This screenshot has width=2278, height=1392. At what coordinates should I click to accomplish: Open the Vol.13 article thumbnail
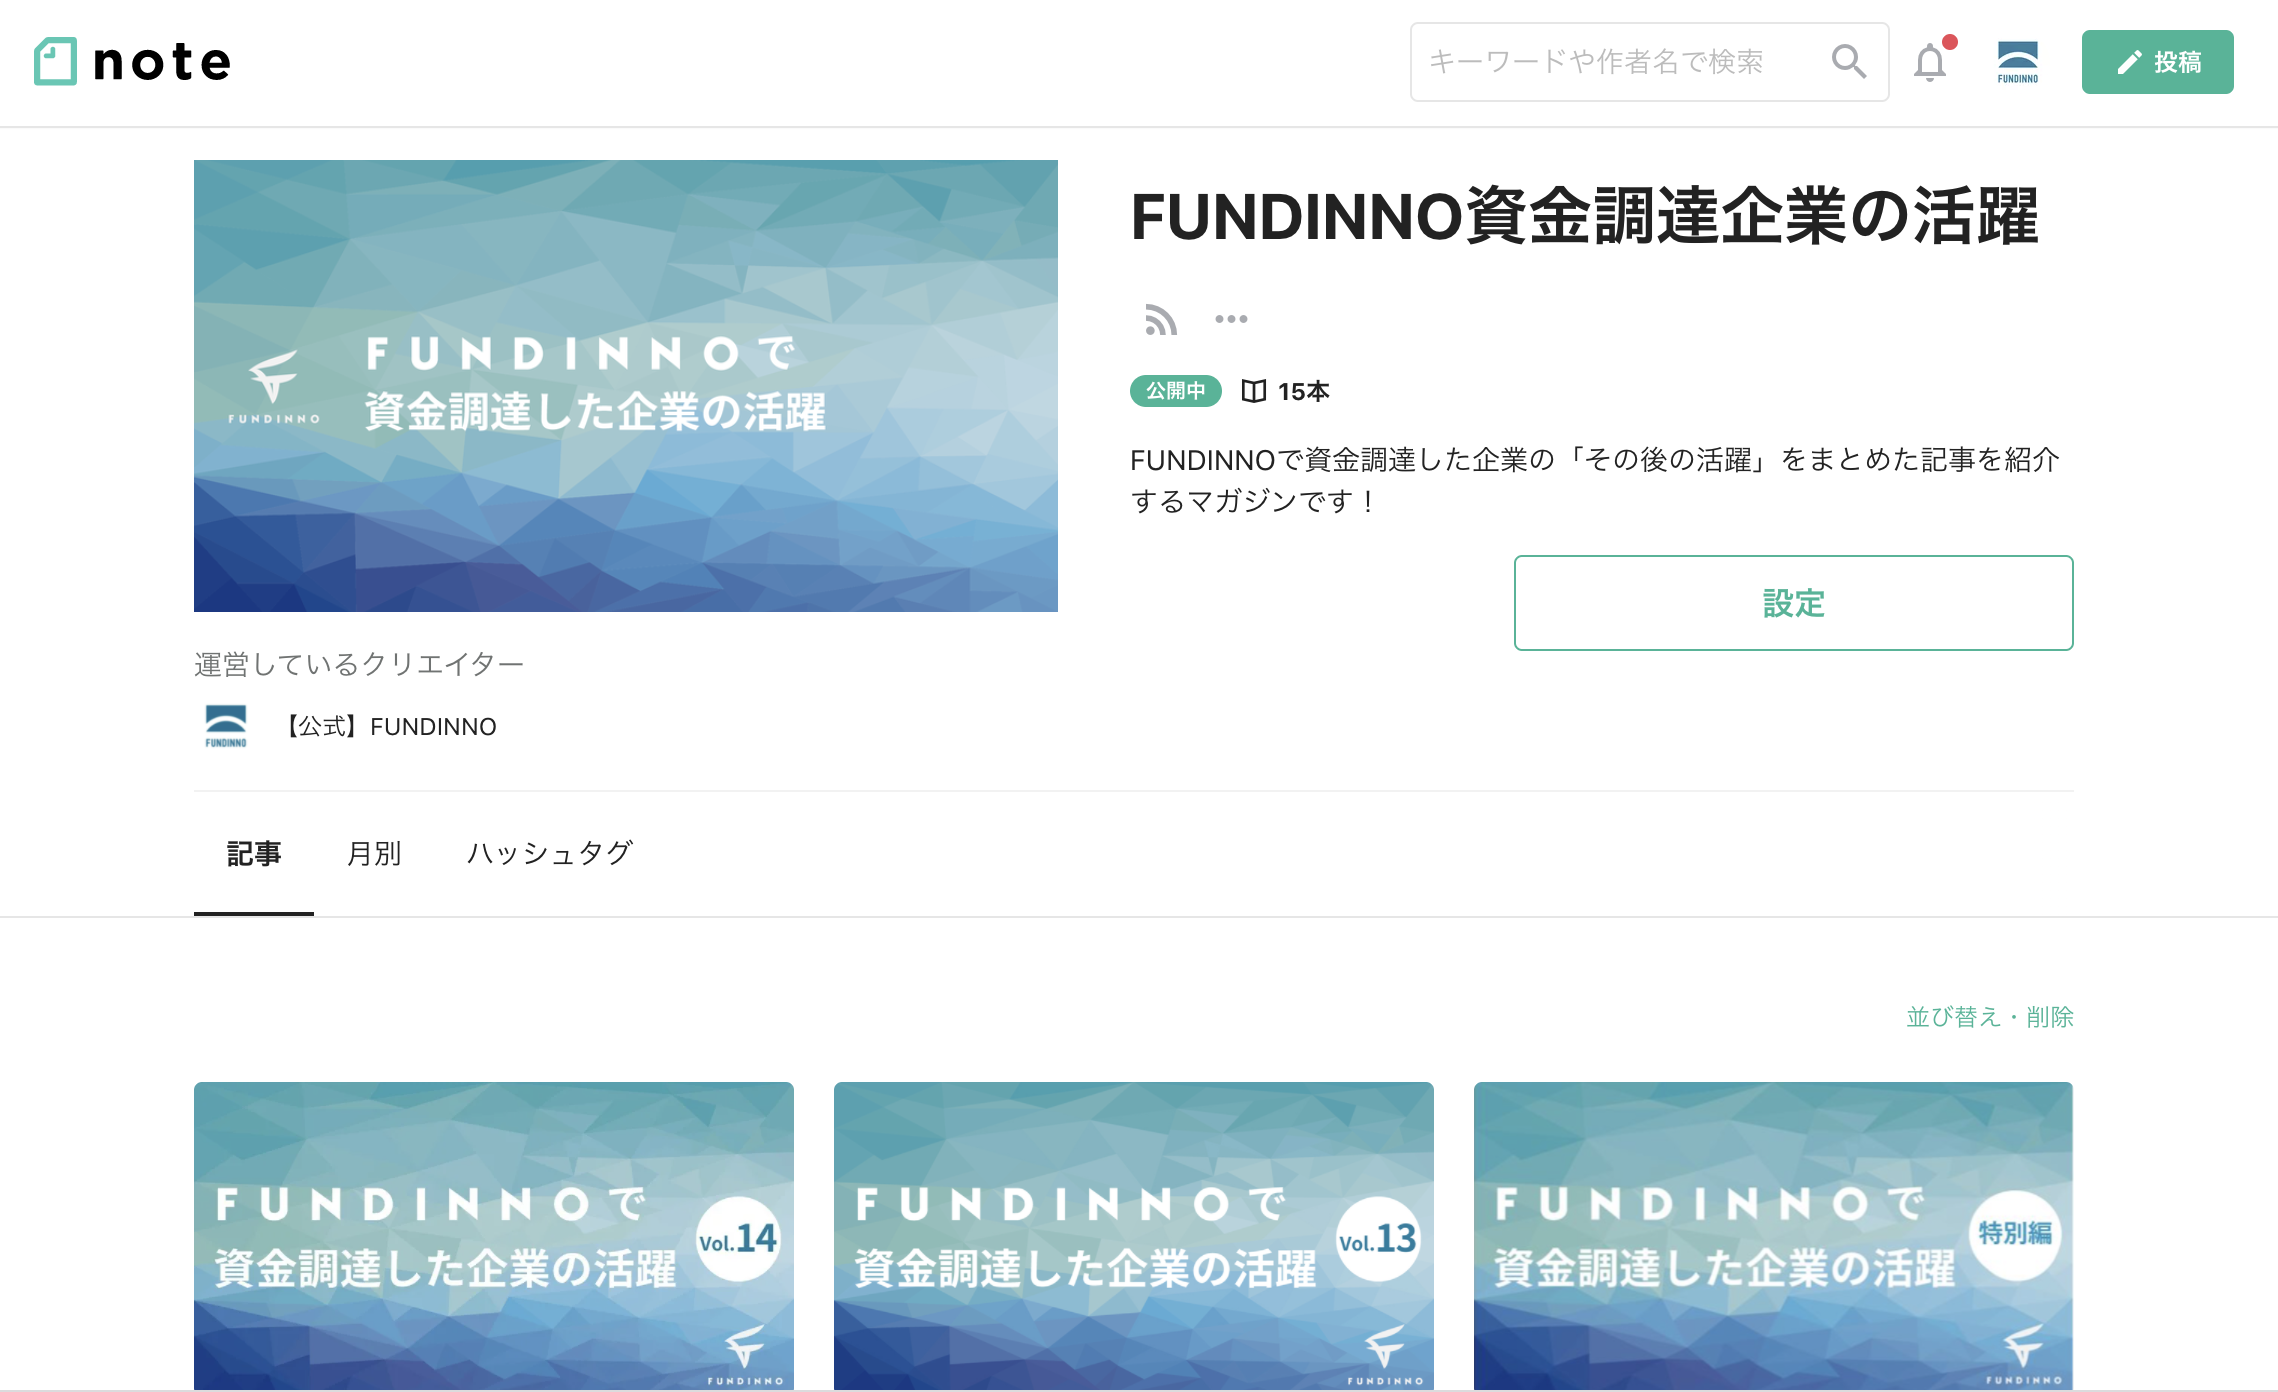1134,1236
